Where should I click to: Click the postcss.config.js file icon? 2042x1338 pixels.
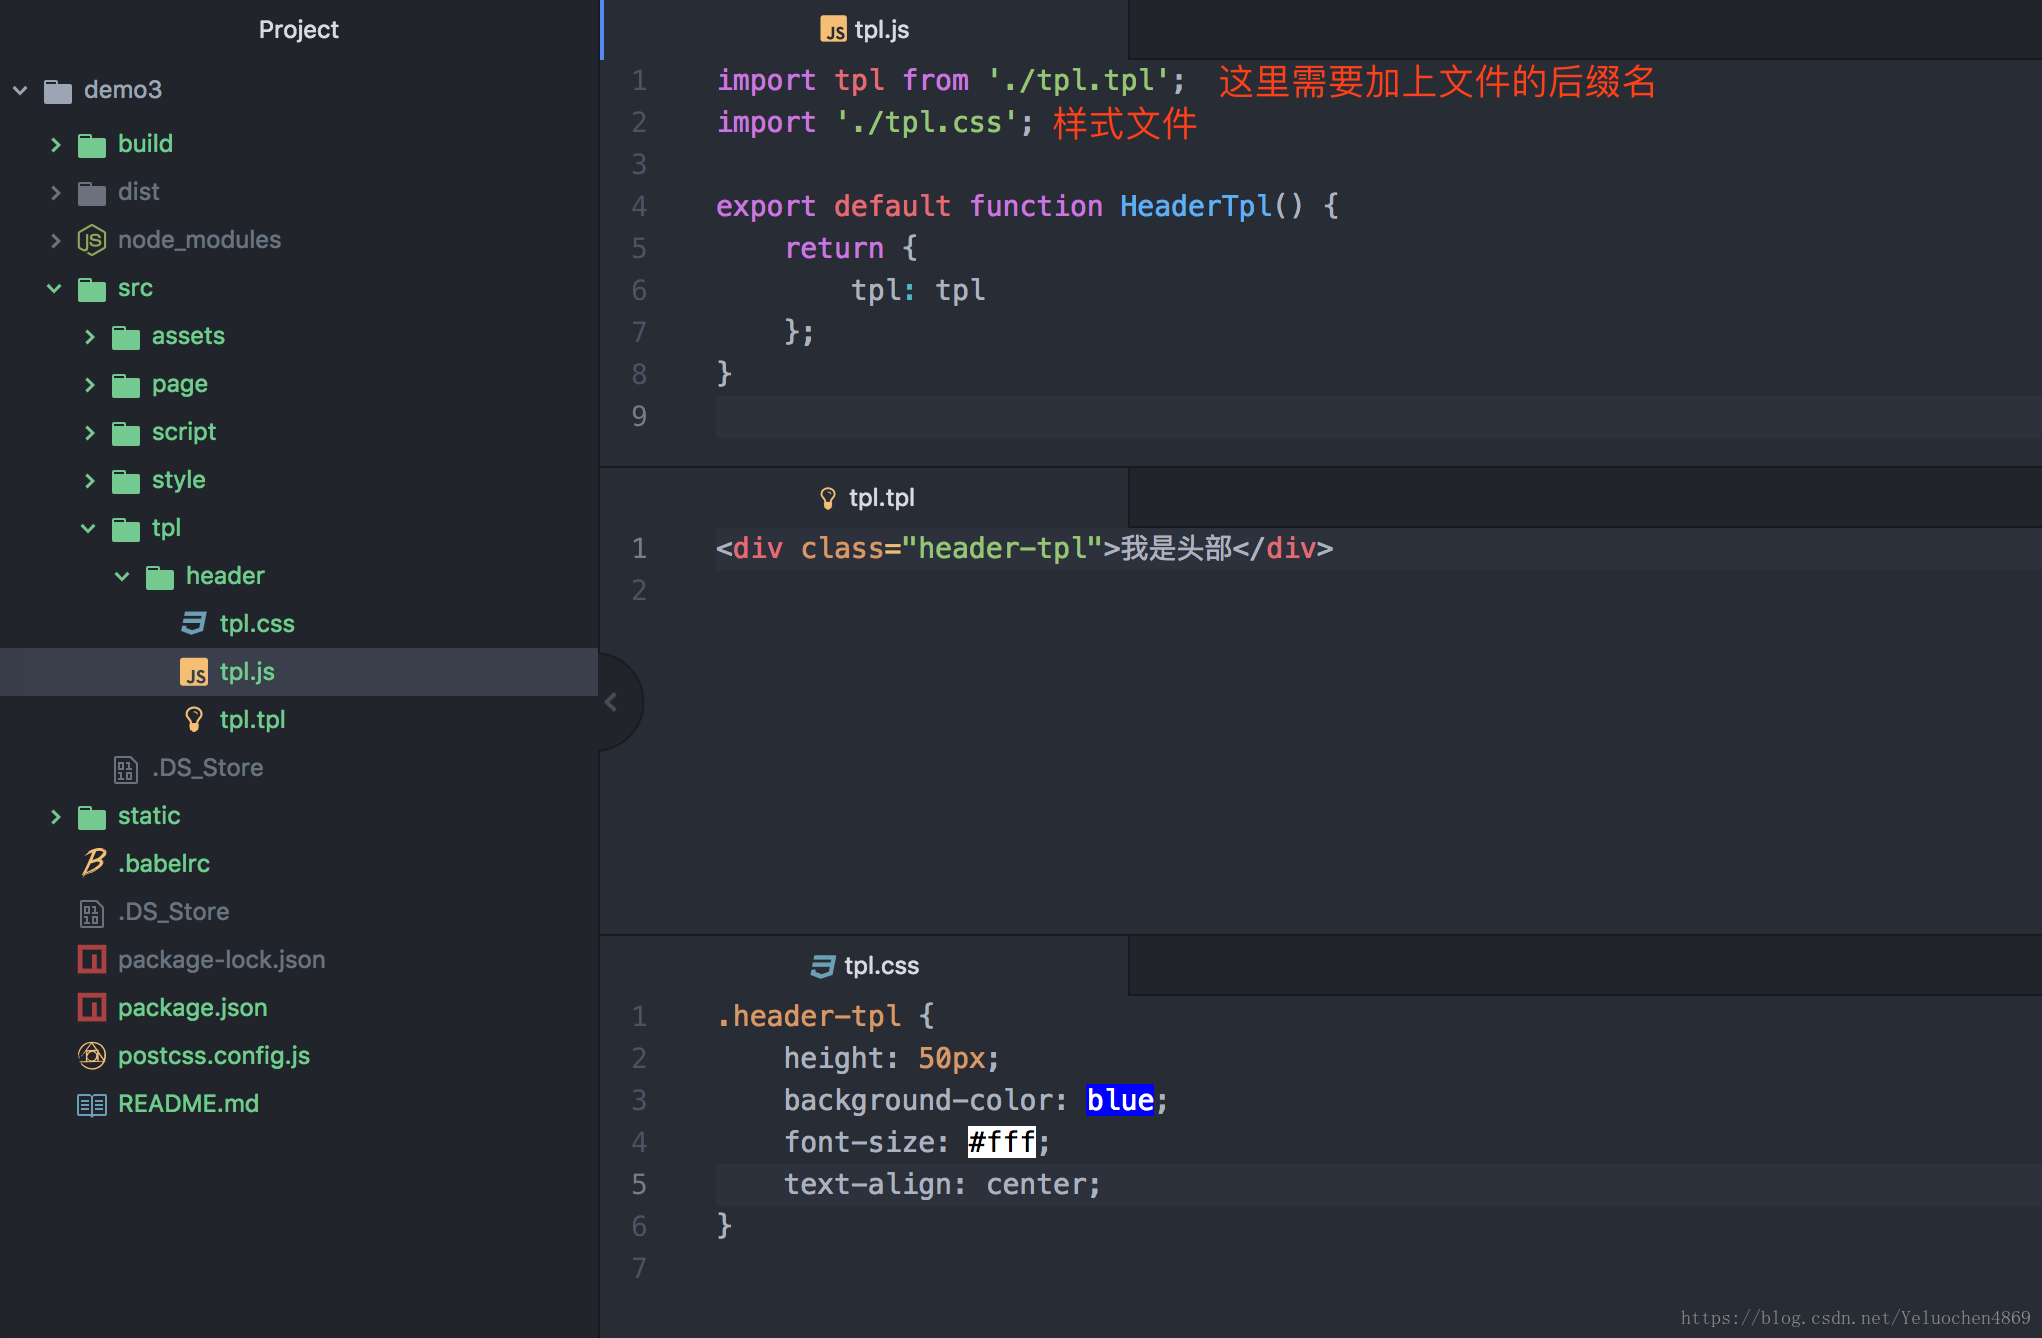[90, 1056]
